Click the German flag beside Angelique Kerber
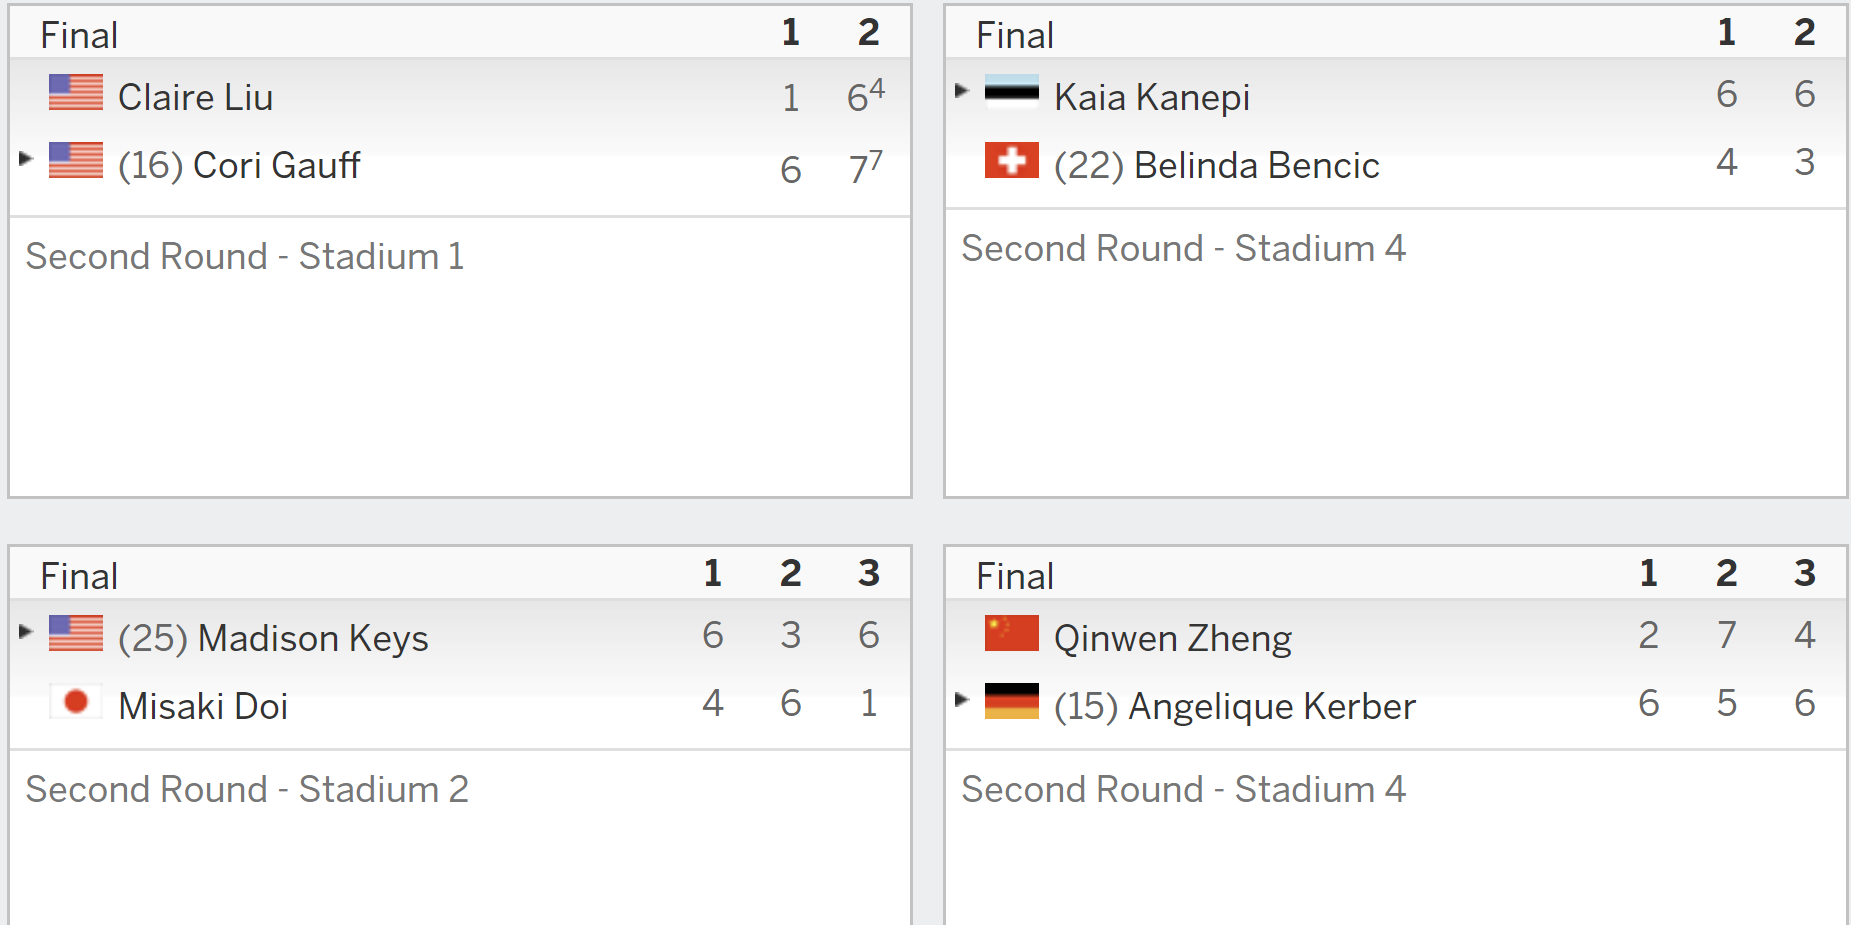The image size is (1851, 925). point(1012,701)
